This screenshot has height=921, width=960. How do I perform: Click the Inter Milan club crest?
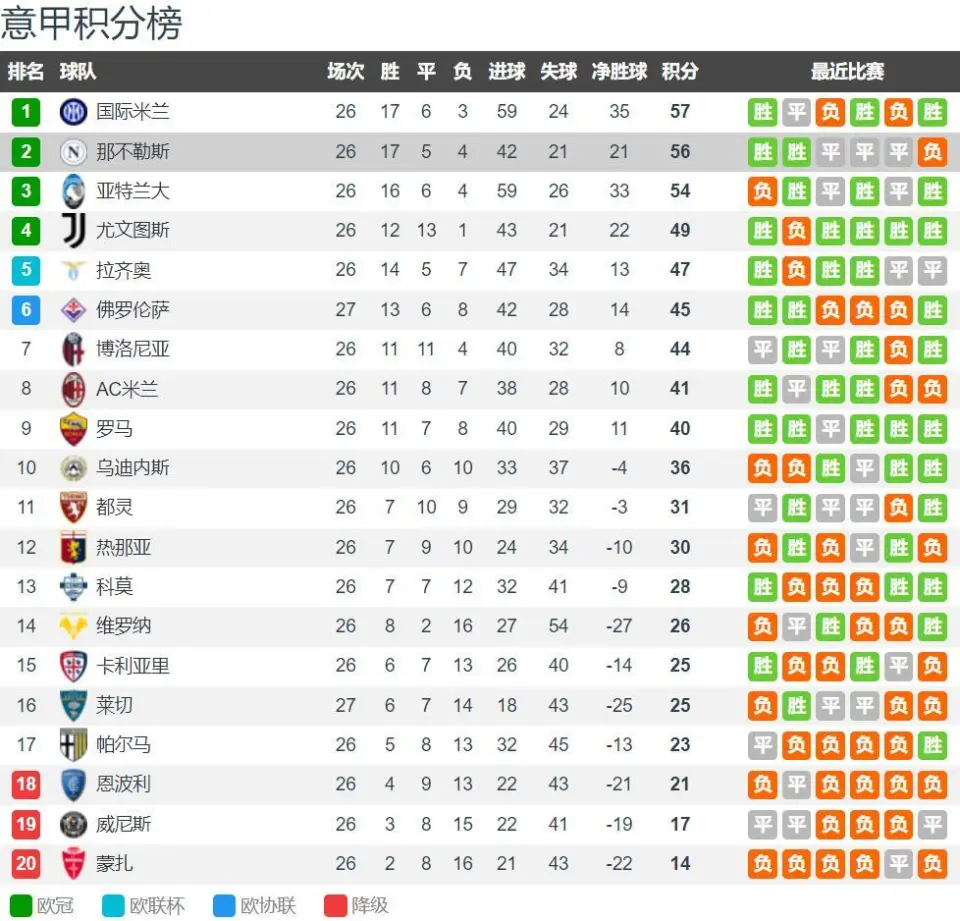(x=73, y=112)
